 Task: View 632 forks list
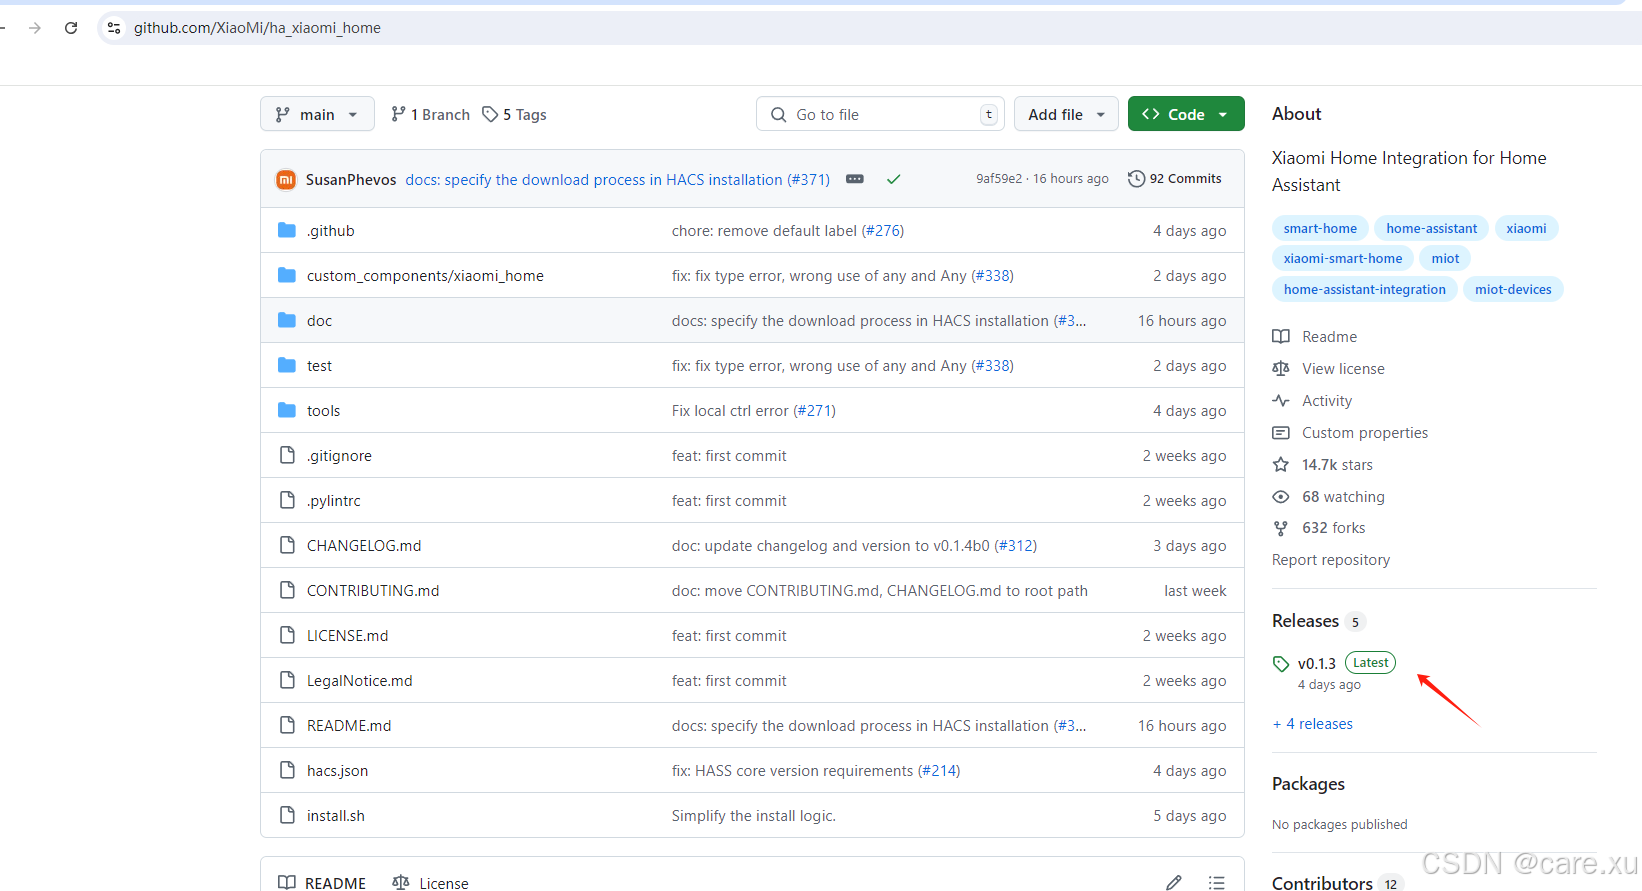[x=1318, y=527]
